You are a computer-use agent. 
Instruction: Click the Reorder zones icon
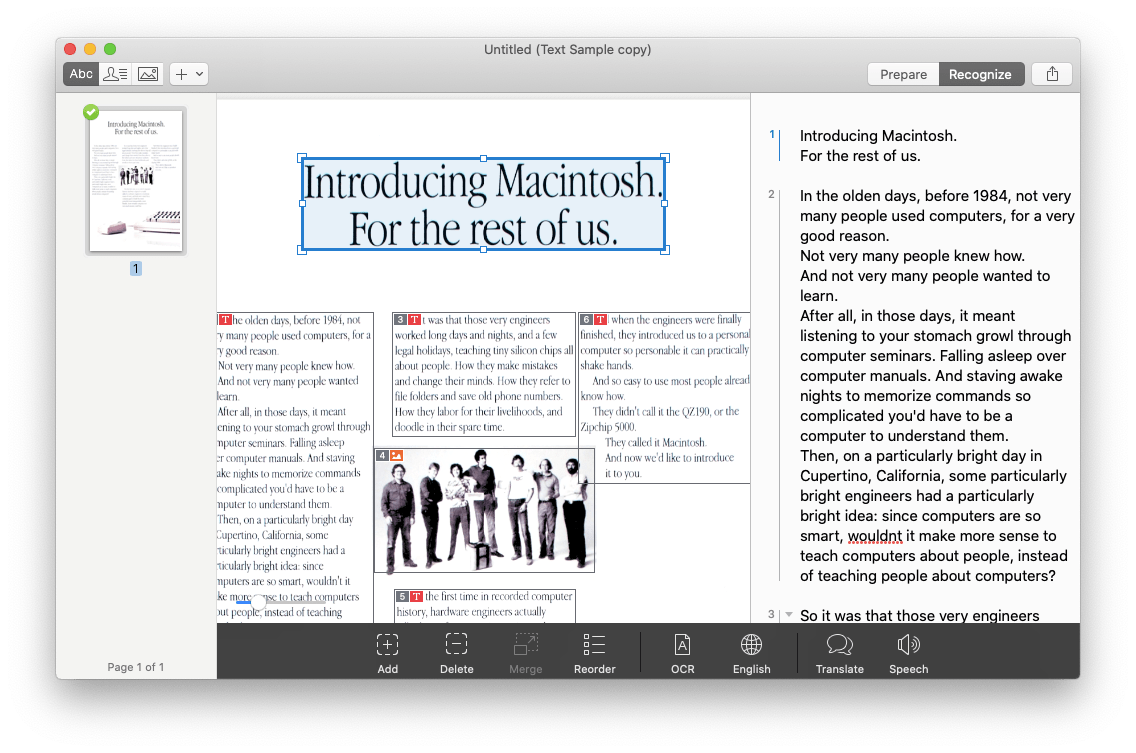tap(594, 645)
